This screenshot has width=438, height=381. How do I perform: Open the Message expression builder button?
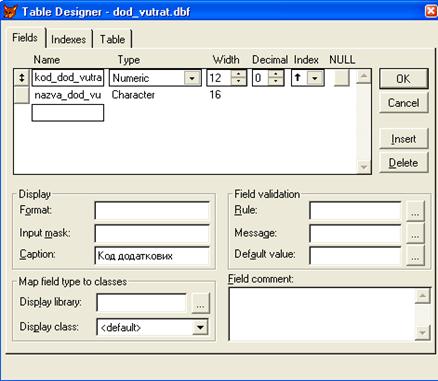coord(415,233)
